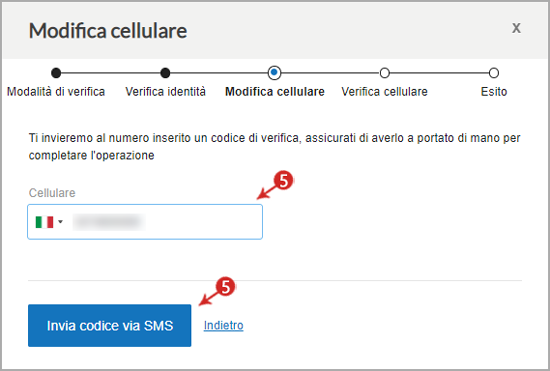550x371 pixels.
Task: Click the red 5 badge near Cellulare field
Action: [283, 181]
